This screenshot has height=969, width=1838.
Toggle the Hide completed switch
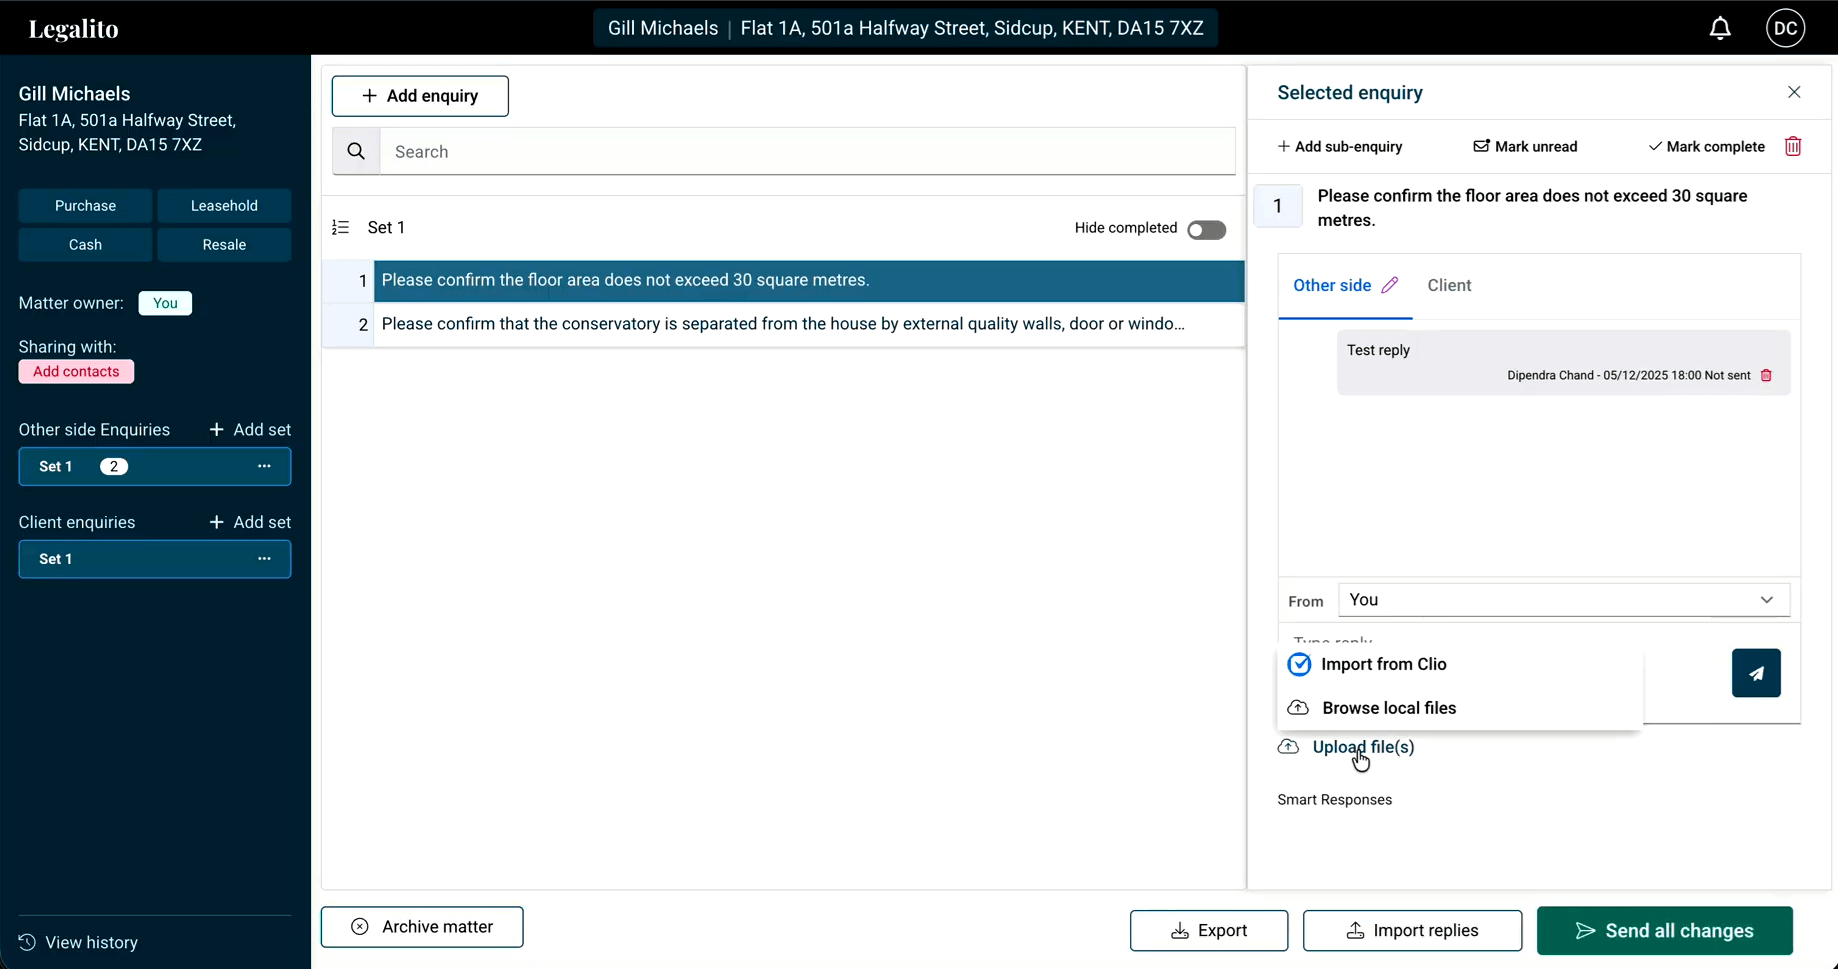click(1206, 230)
